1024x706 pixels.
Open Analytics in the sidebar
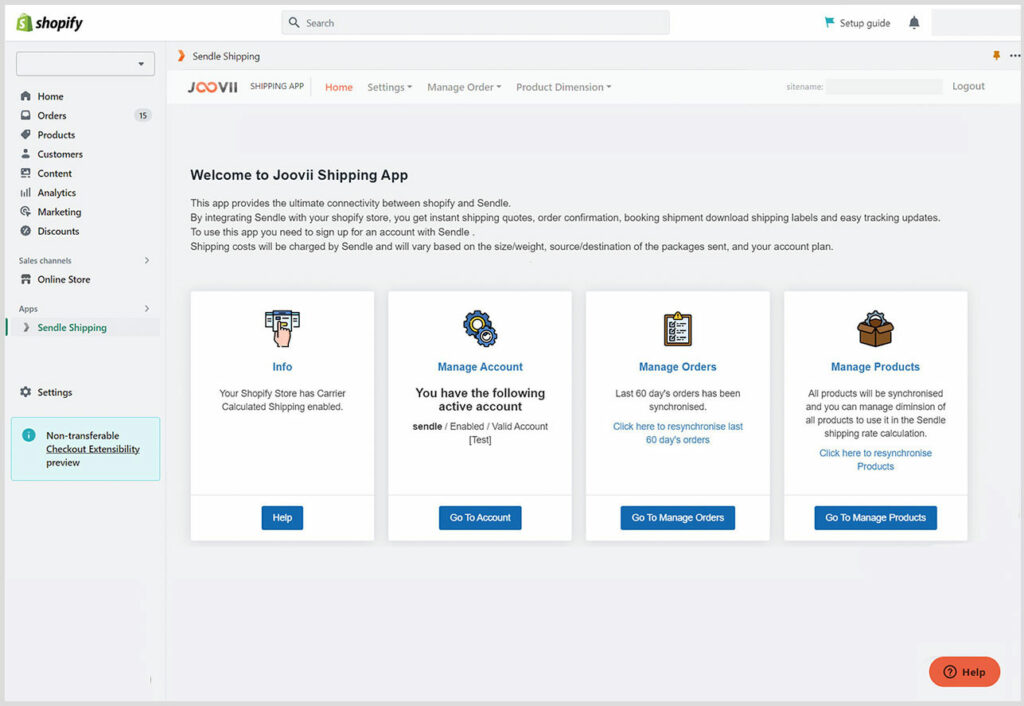tap(57, 193)
